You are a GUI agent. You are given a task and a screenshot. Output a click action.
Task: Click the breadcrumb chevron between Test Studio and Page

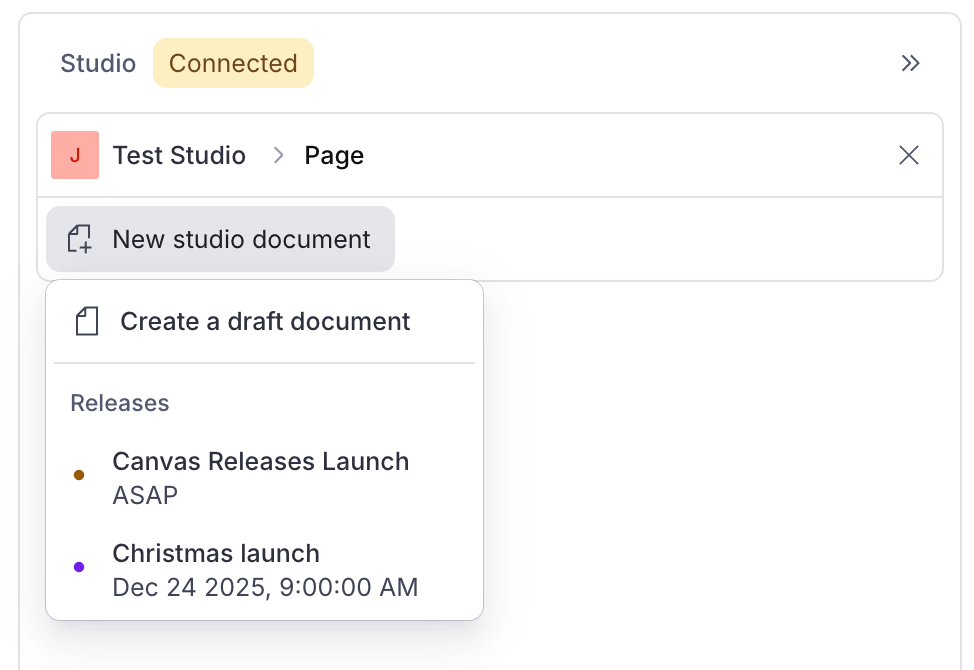(278, 155)
